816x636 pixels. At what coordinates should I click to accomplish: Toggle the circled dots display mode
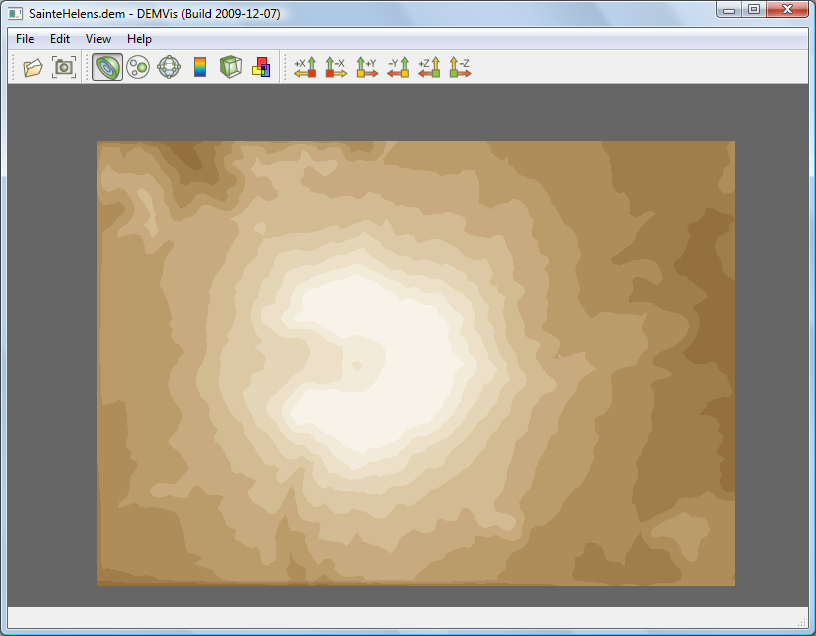coord(138,68)
